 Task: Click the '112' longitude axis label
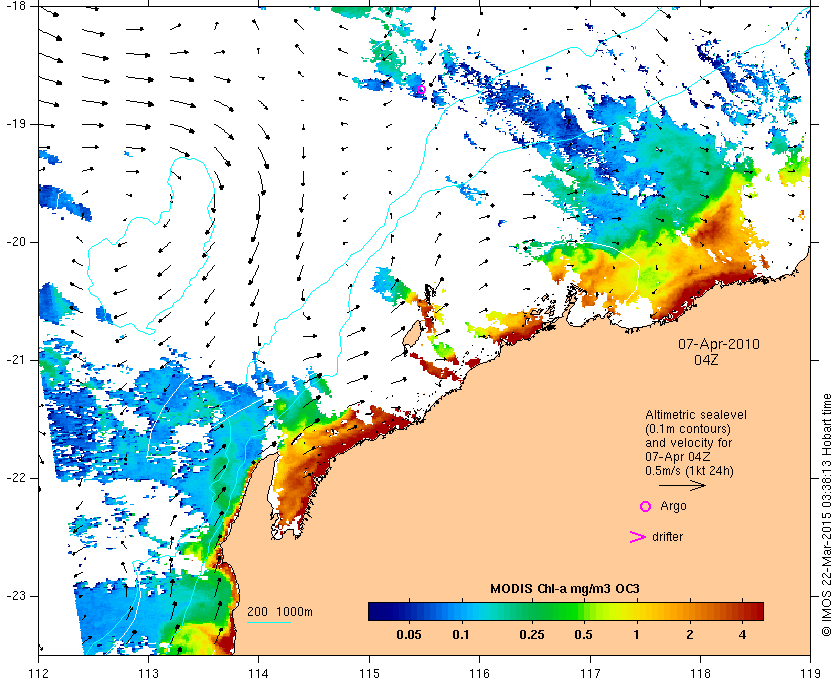click(39, 673)
